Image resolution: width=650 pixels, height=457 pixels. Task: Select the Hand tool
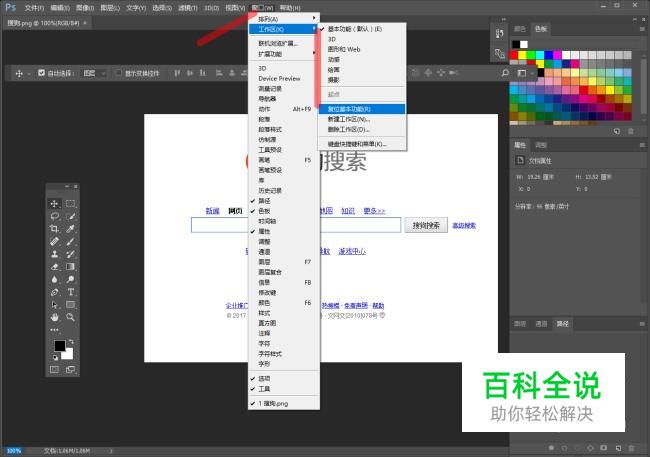coord(54,318)
